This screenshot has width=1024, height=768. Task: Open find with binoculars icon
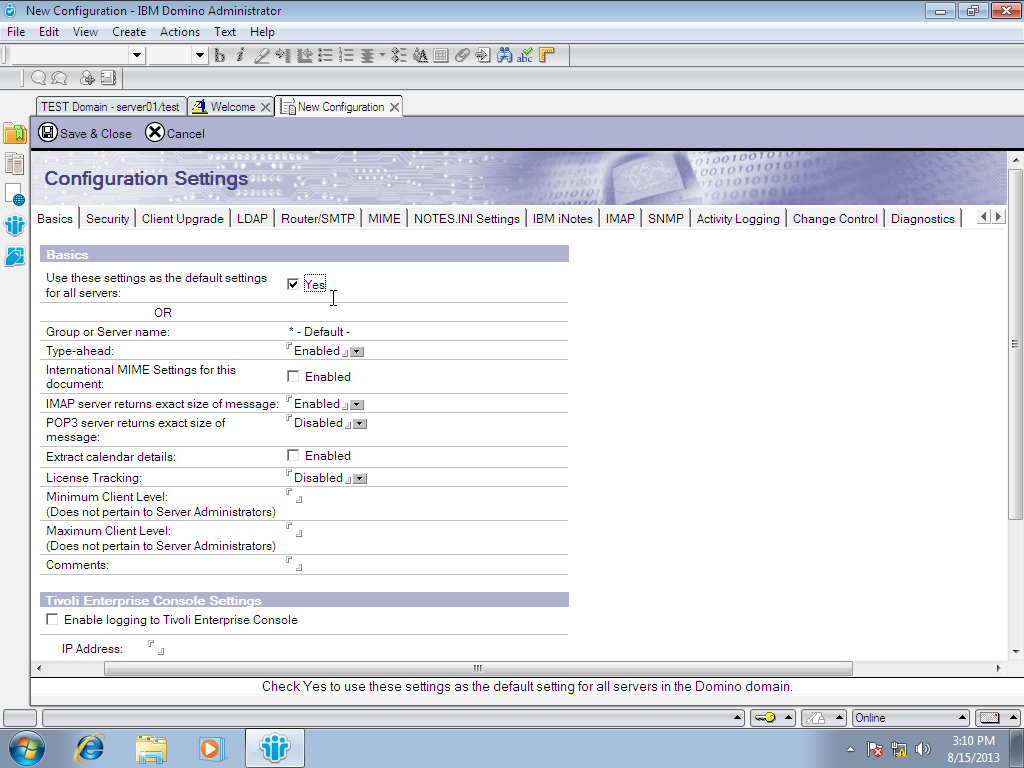[504, 56]
